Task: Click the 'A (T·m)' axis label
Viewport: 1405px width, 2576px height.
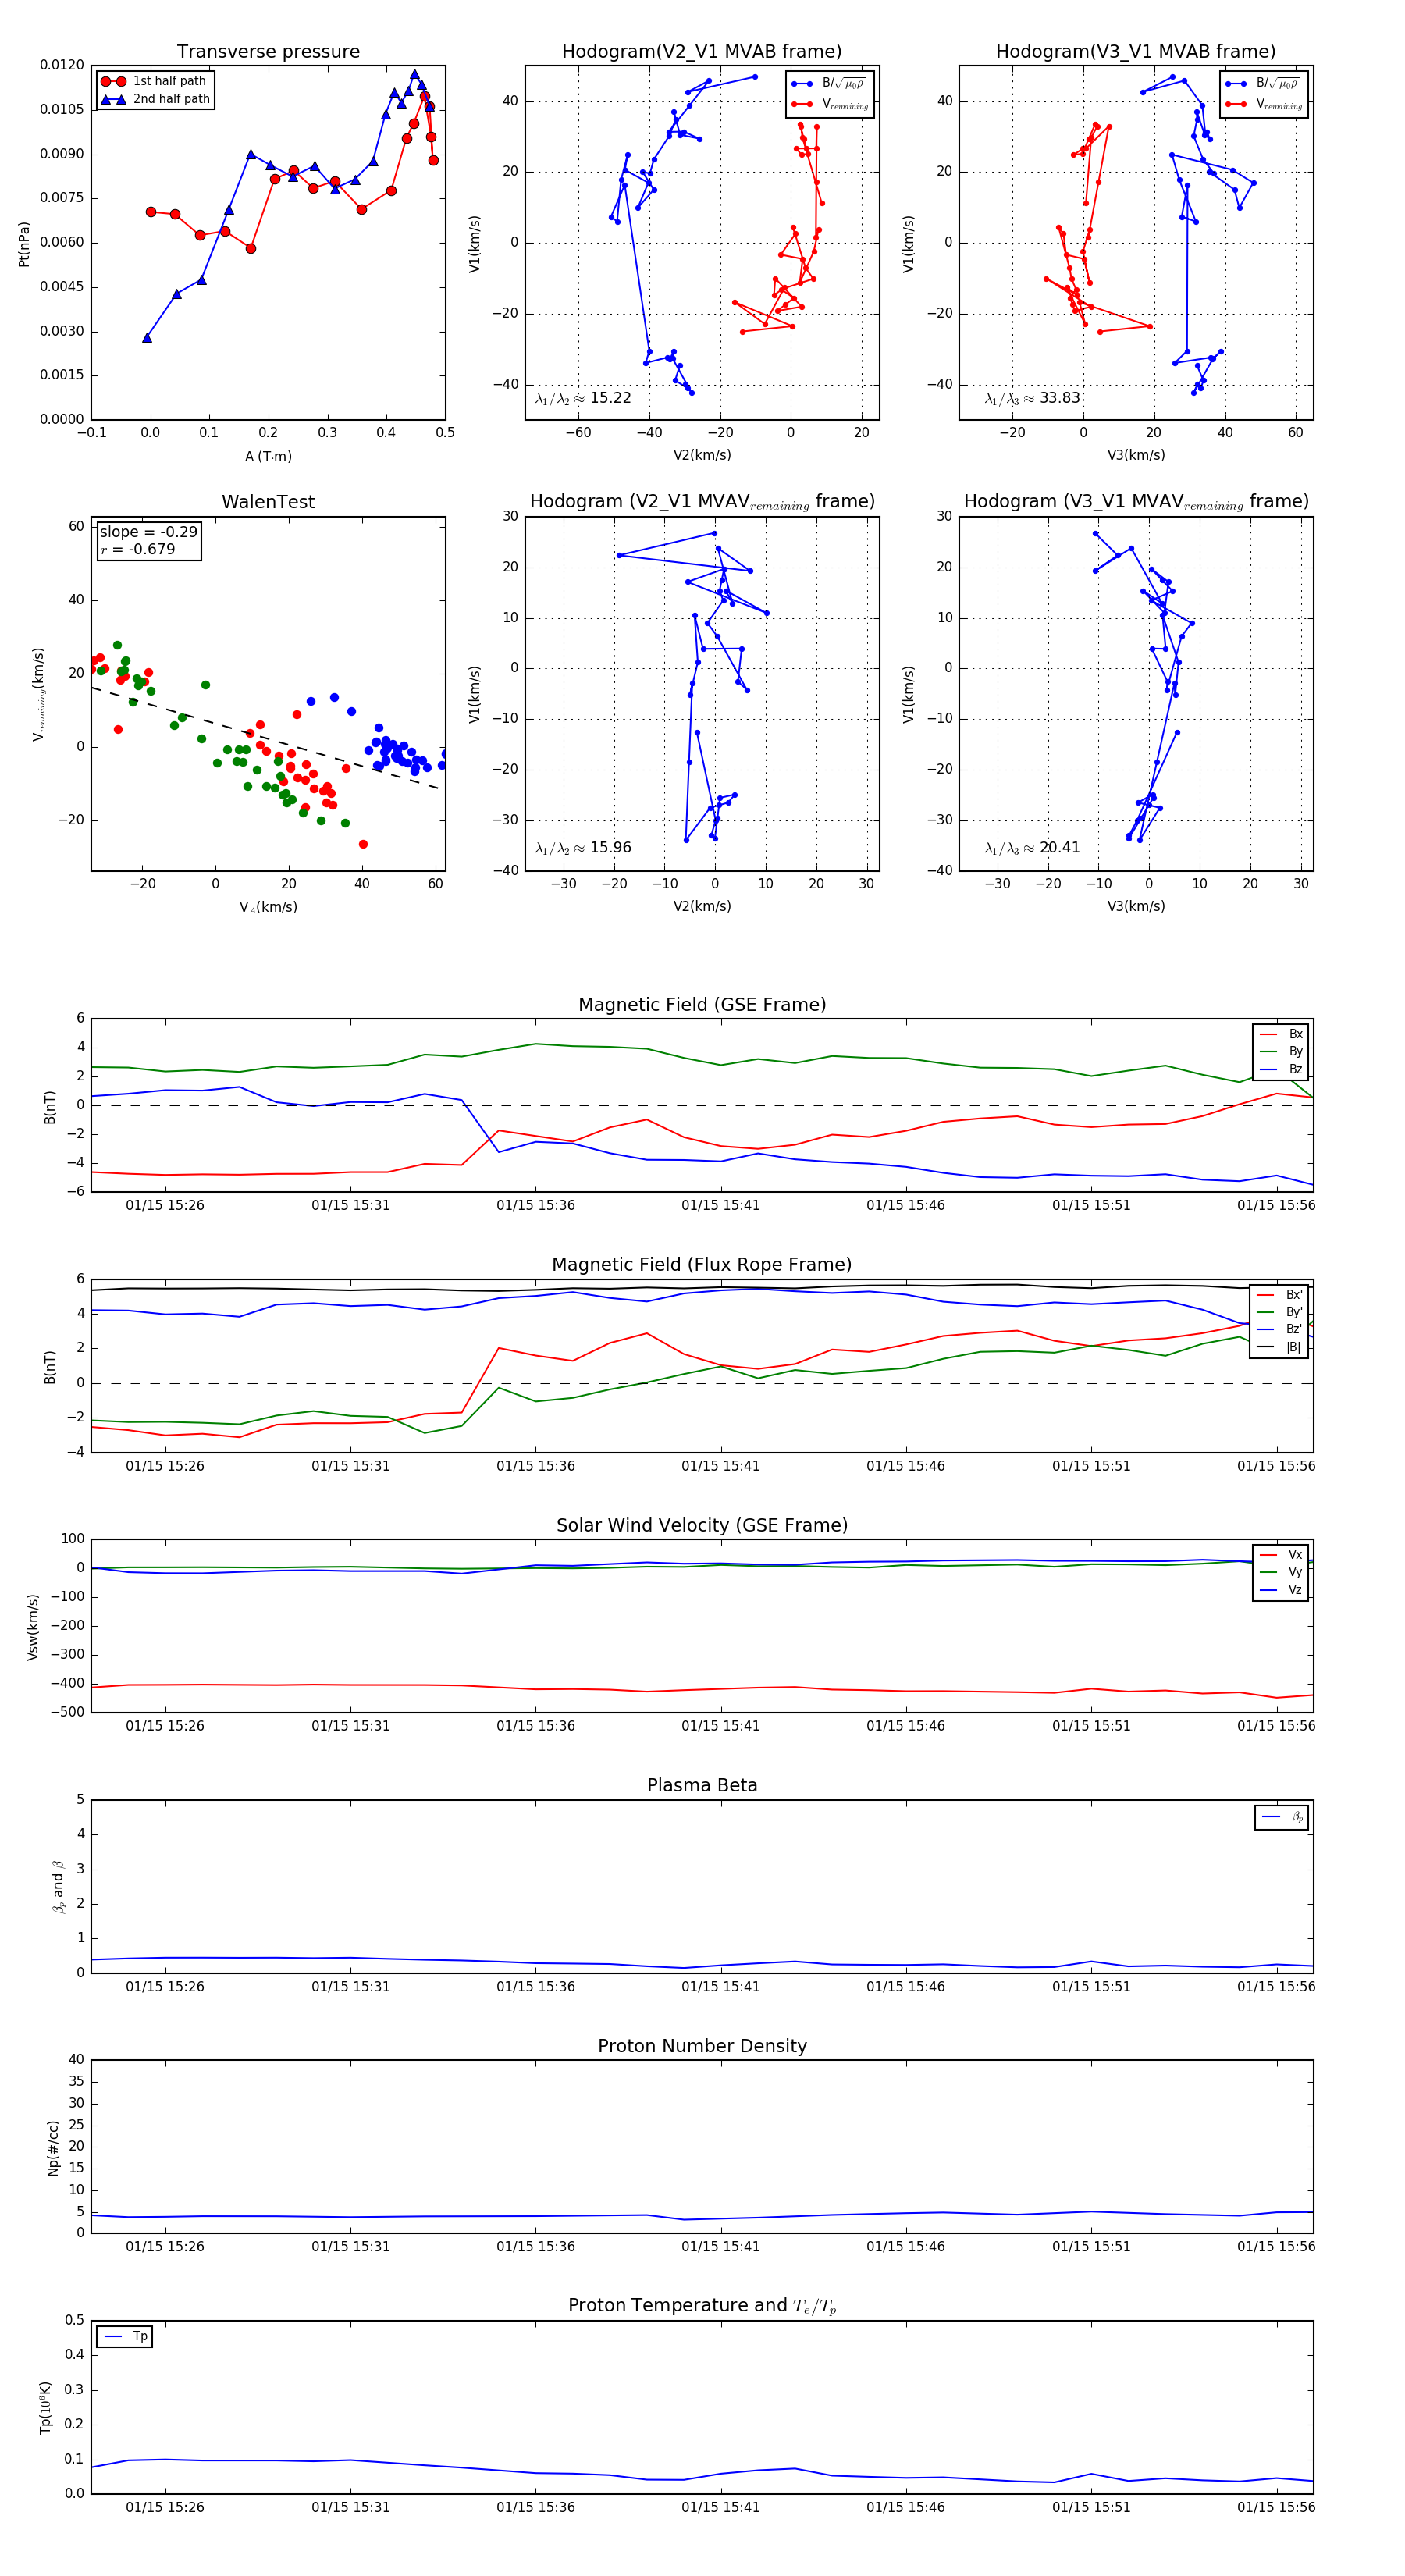Action: coord(268,456)
